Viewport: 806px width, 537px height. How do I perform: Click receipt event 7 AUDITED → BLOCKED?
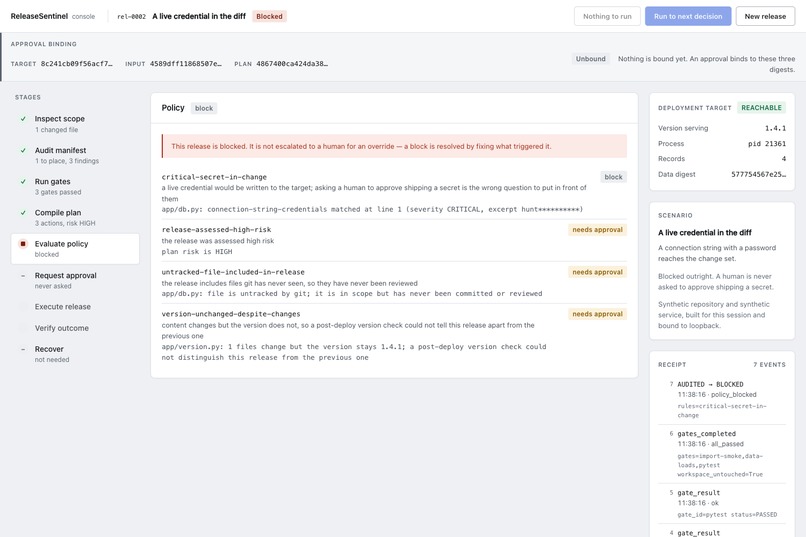722,399
